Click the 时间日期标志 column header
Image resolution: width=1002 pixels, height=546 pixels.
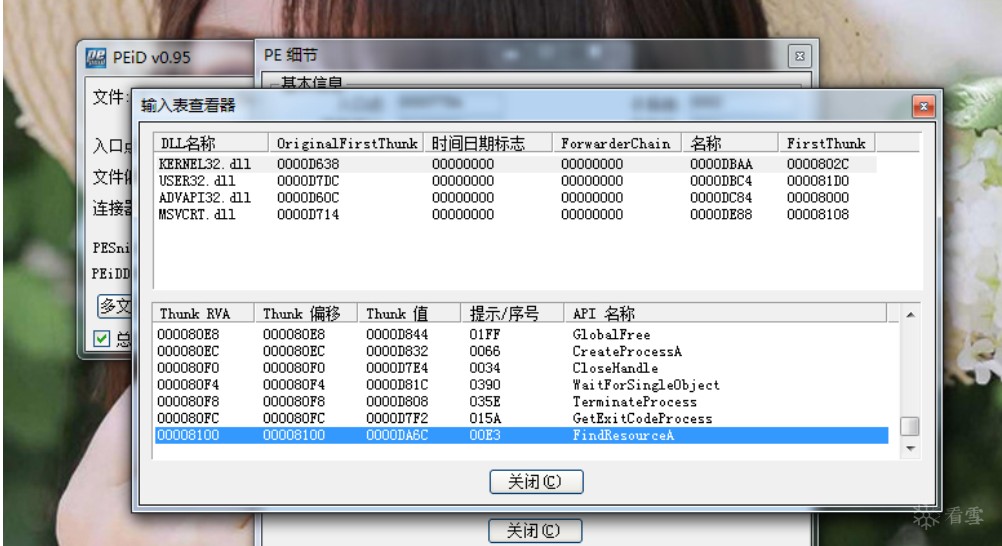pyautogui.click(x=488, y=143)
